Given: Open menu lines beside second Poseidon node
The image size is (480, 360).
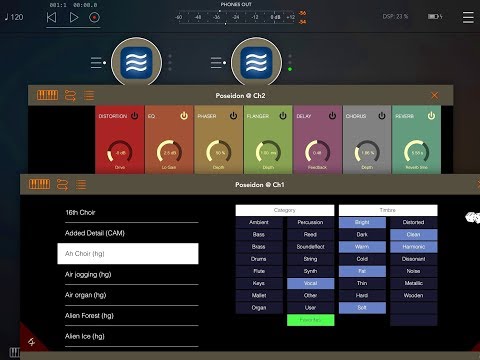Looking at the screenshot, I should 216,63.
